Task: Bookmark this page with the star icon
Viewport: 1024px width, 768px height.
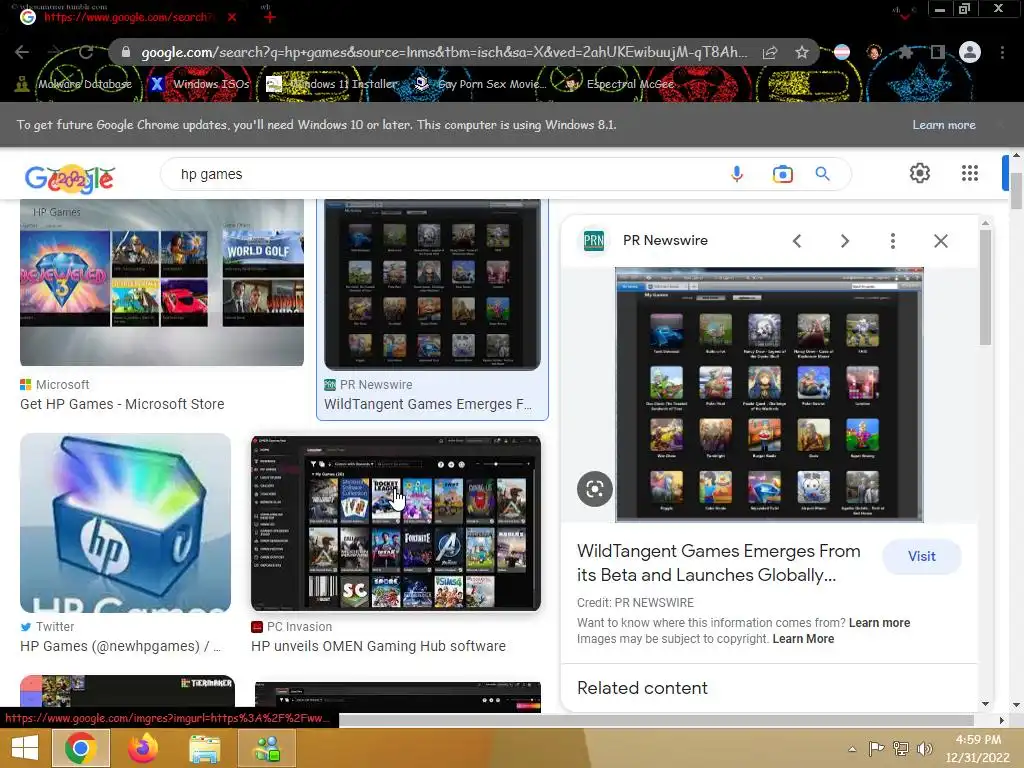Action: 802,52
